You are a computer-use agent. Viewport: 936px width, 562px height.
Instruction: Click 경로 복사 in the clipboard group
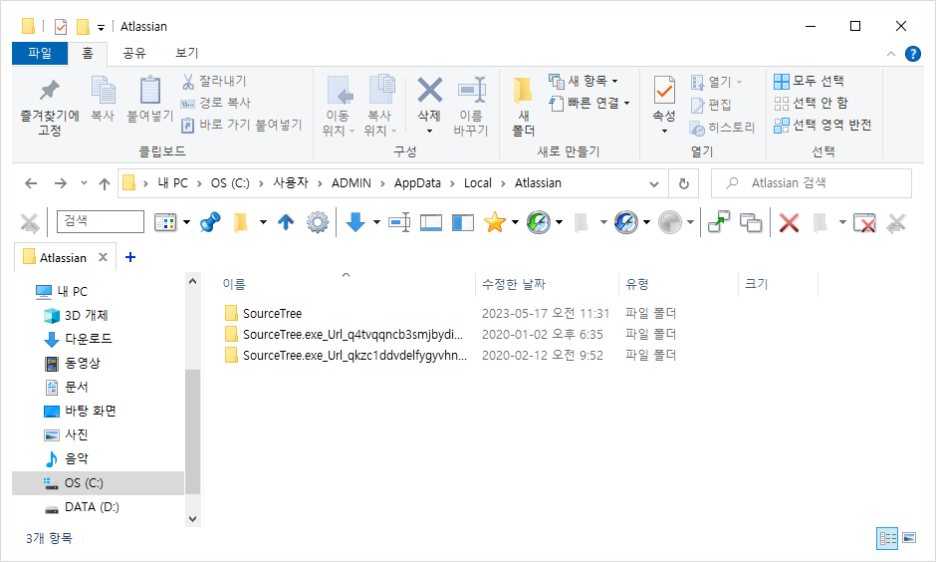216,103
